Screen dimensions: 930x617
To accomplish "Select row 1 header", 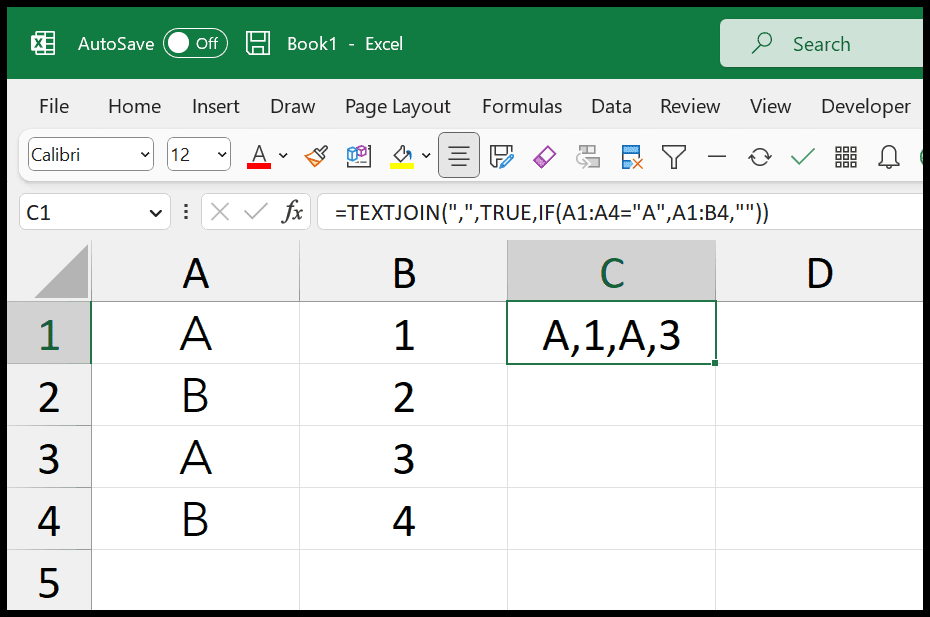I will pos(49,333).
